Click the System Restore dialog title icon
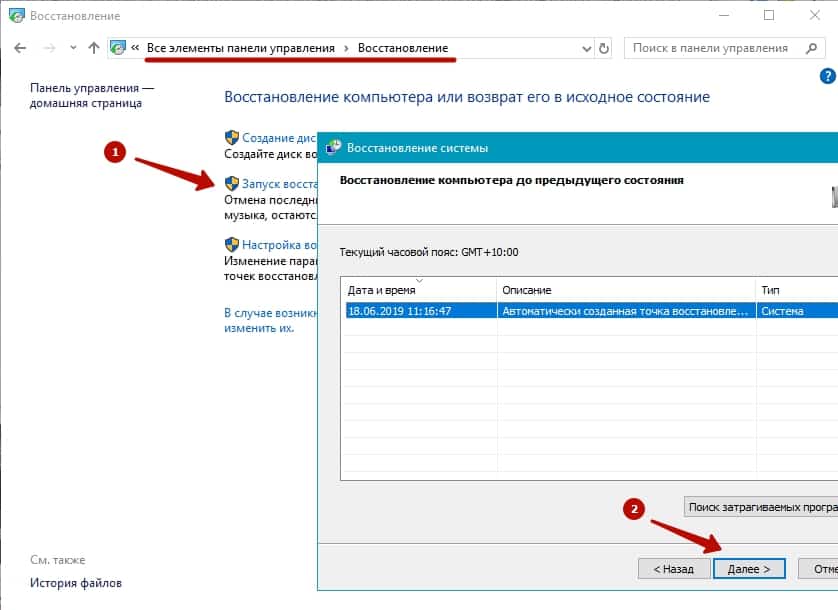The height and width of the screenshot is (610, 838). [x=334, y=146]
